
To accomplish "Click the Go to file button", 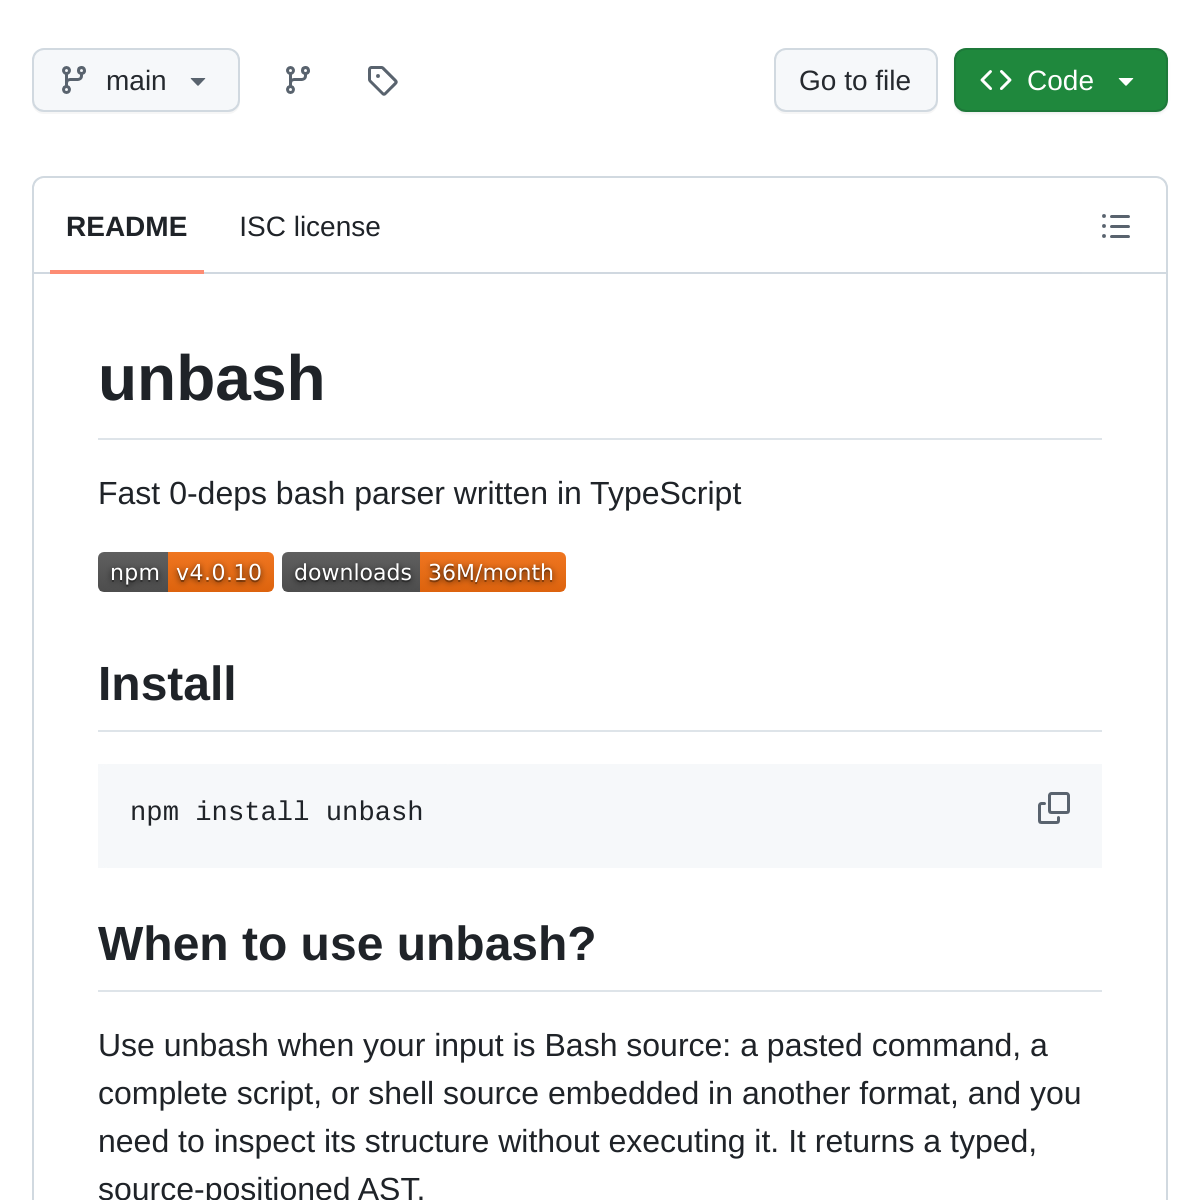I will tap(856, 80).
